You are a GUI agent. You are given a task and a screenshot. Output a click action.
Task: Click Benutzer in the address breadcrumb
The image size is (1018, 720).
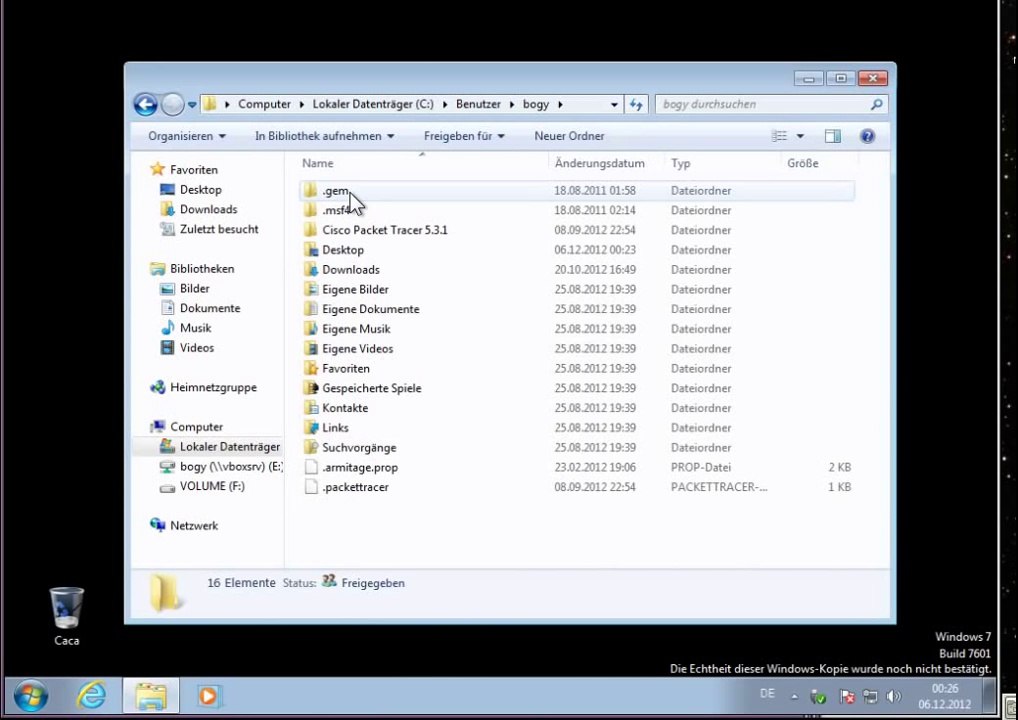[x=478, y=105]
